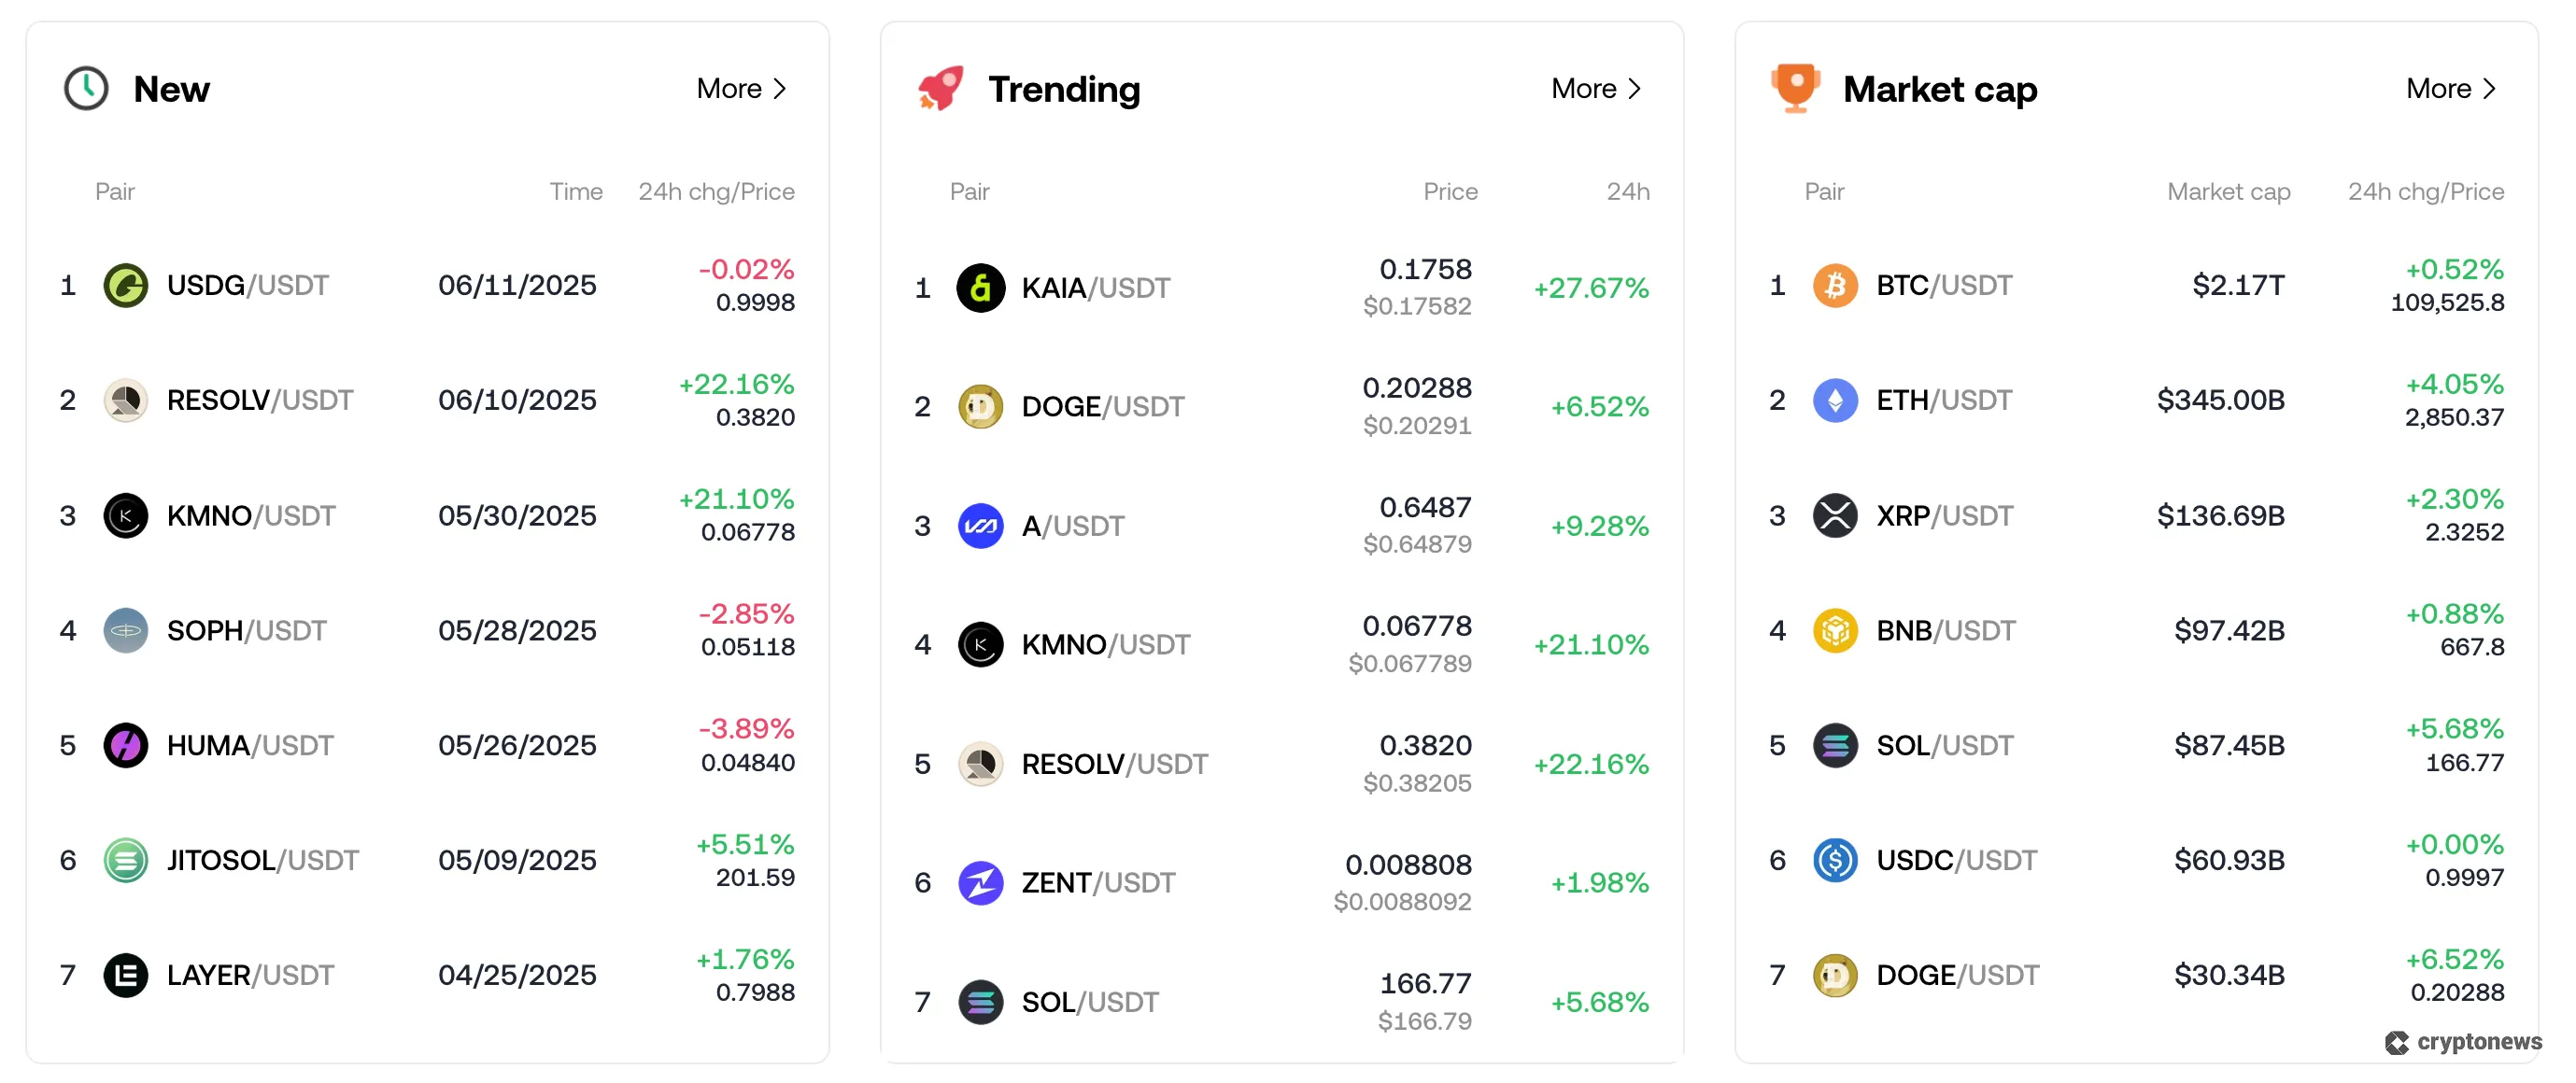The width and height of the screenshot is (2576, 1083).
Task: Click the DOGE coin icon in Trending
Action: pyautogui.click(x=981, y=406)
